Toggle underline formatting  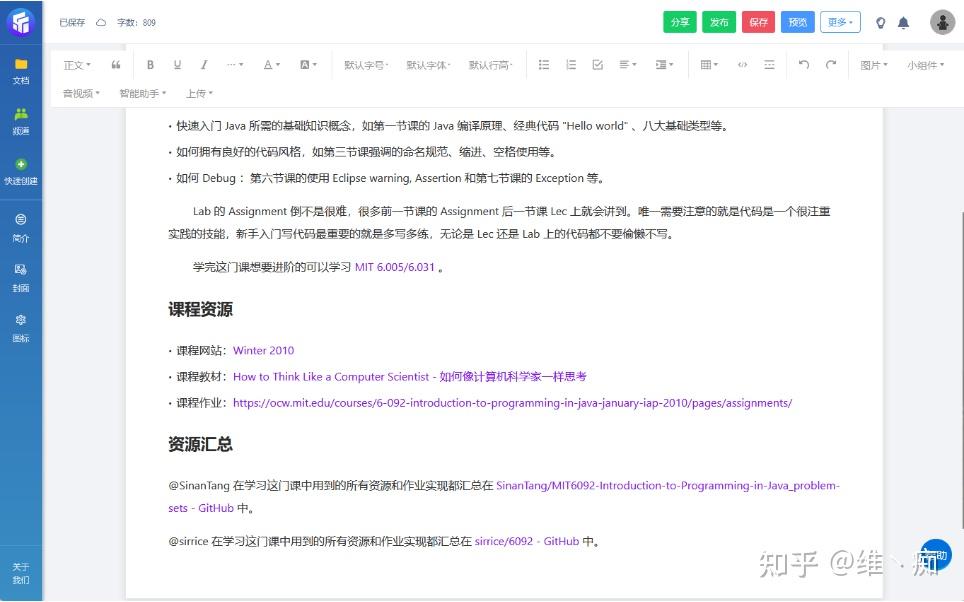pyautogui.click(x=177, y=65)
